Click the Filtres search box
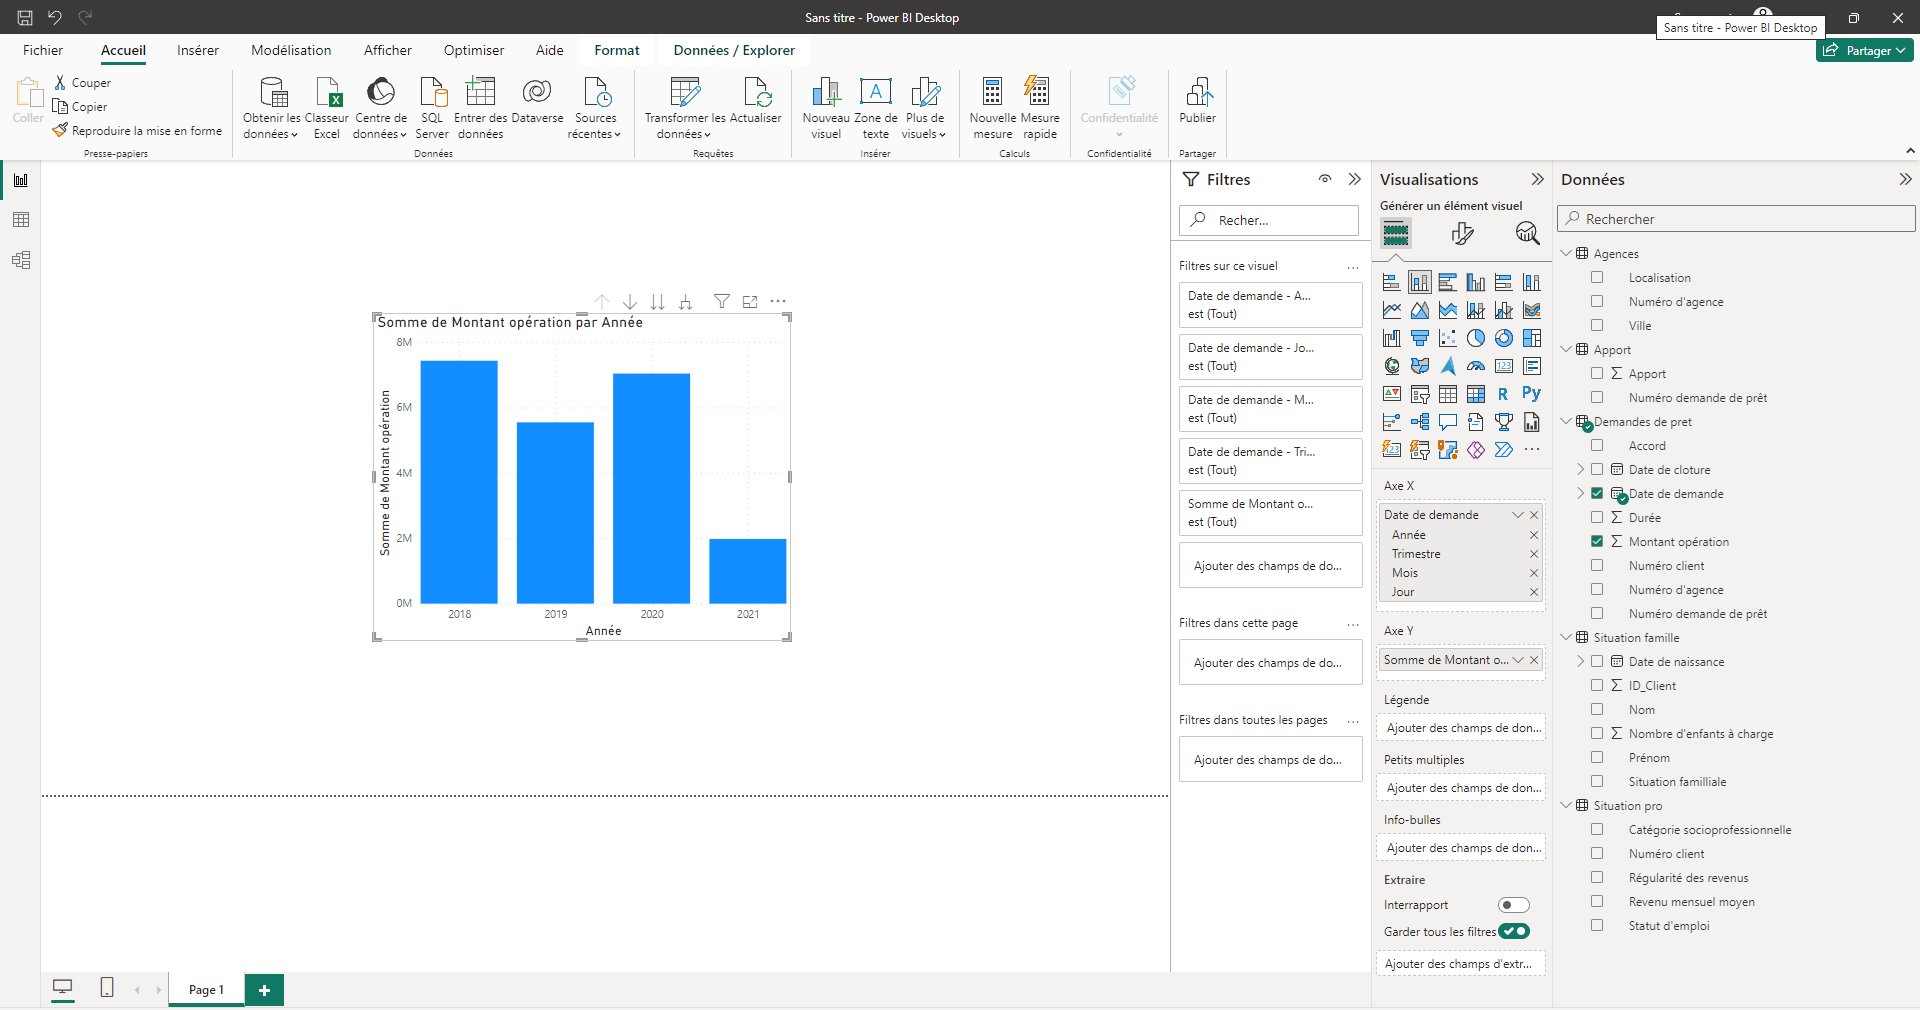This screenshot has height=1010, width=1920. 1269,220
